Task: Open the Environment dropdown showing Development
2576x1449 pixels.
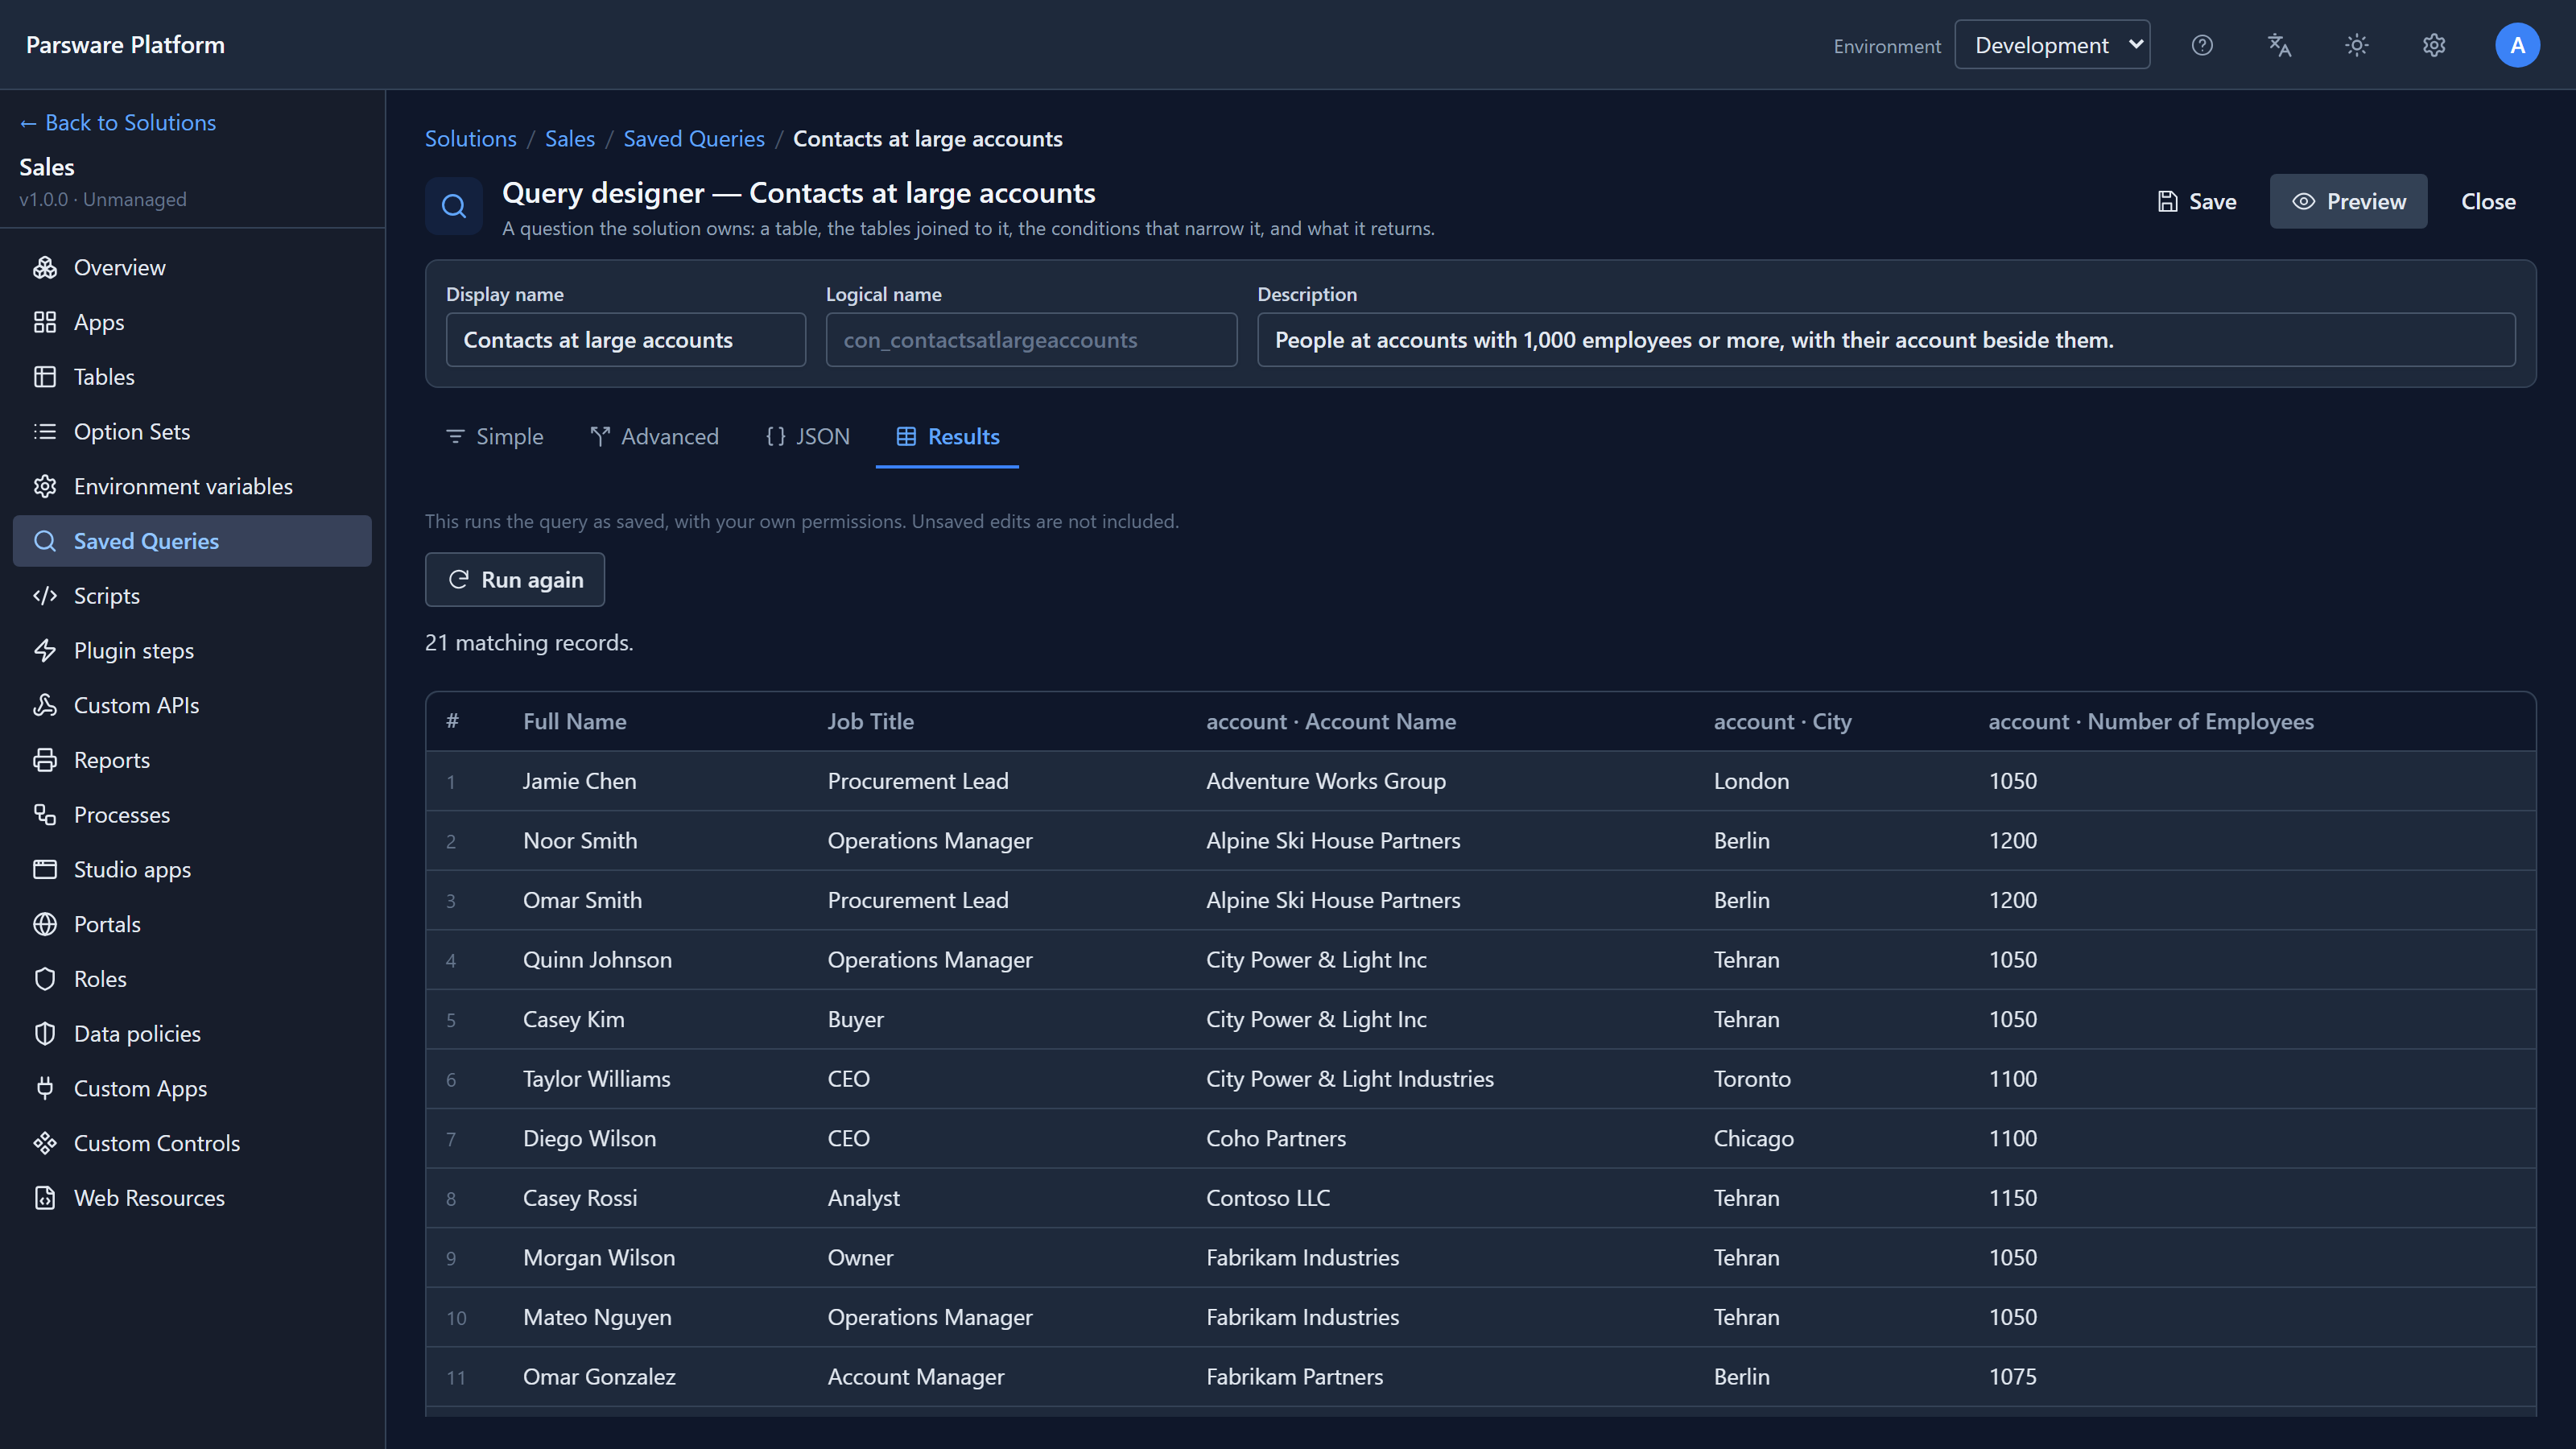Action: point(2052,45)
